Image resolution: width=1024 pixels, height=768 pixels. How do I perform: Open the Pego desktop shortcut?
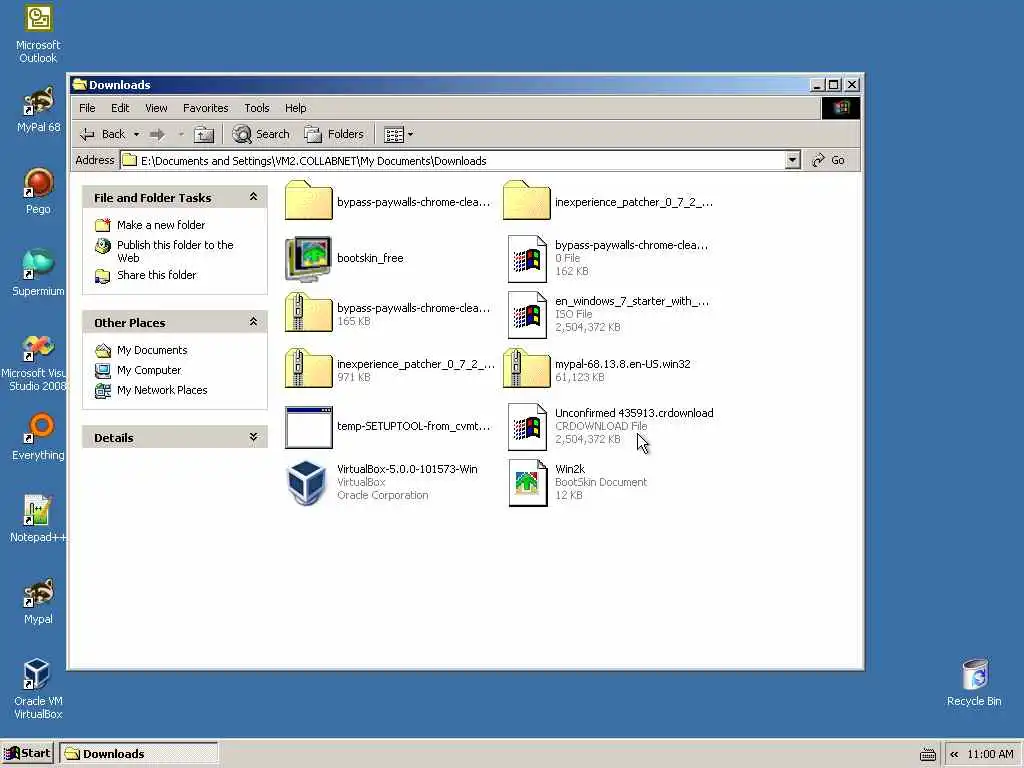[x=38, y=191]
